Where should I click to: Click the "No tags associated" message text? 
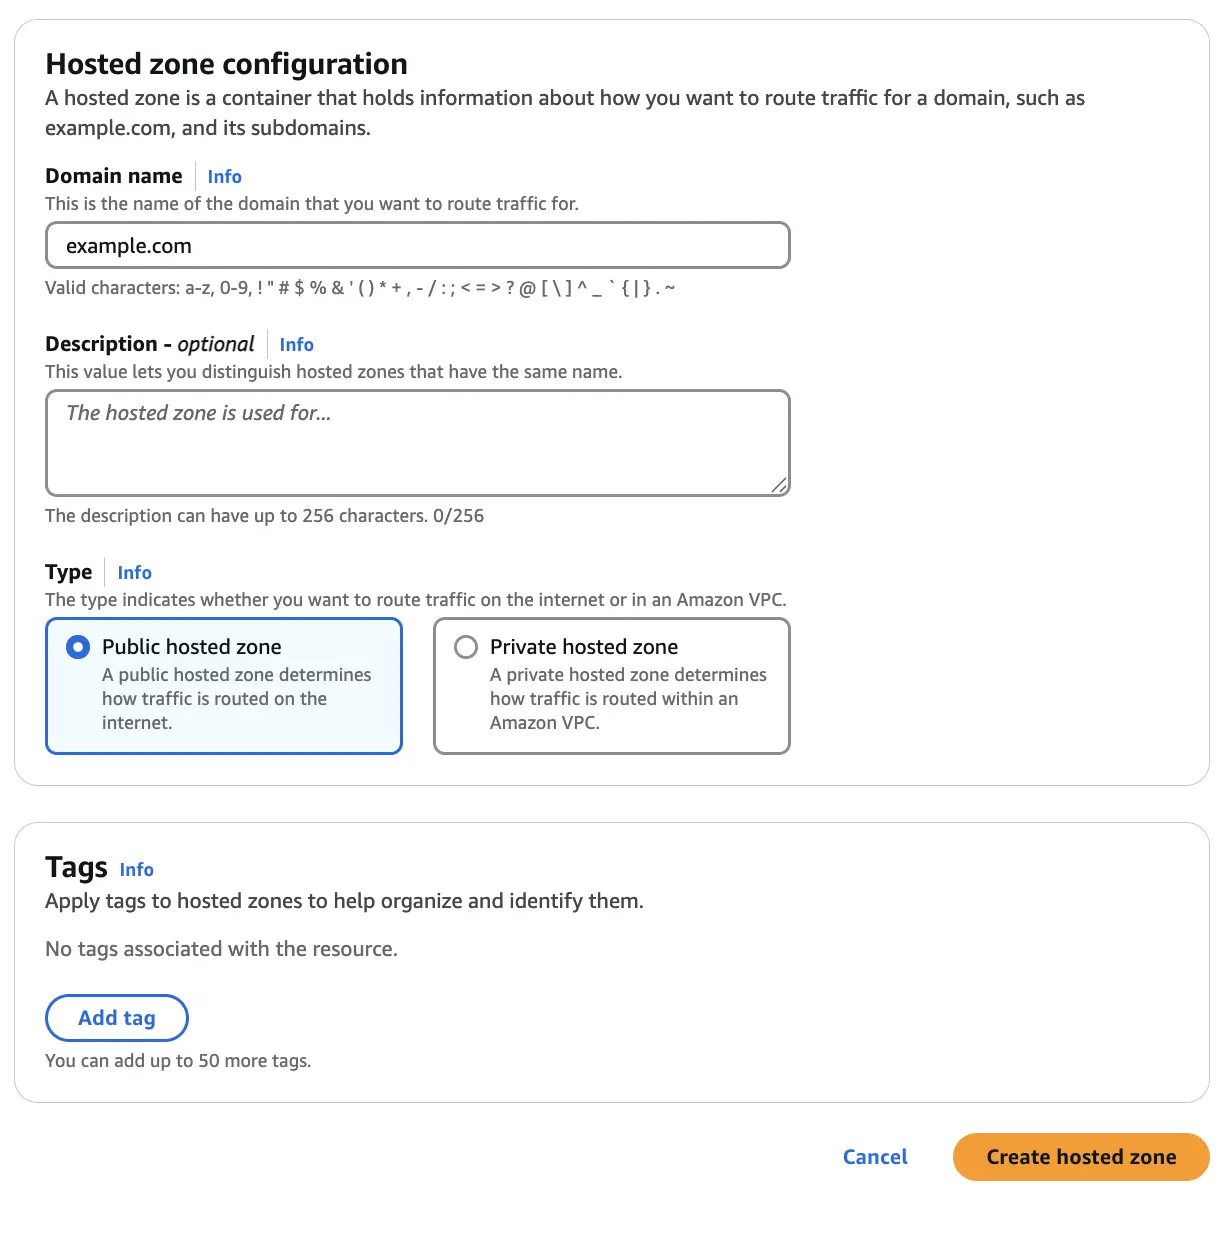pyautogui.click(x=221, y=949)
